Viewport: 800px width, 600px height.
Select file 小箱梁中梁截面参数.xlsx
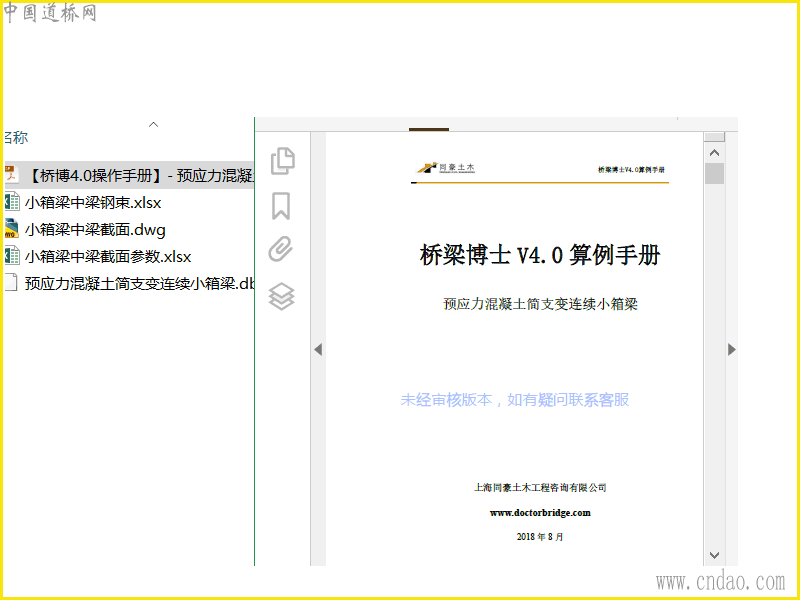108,257
